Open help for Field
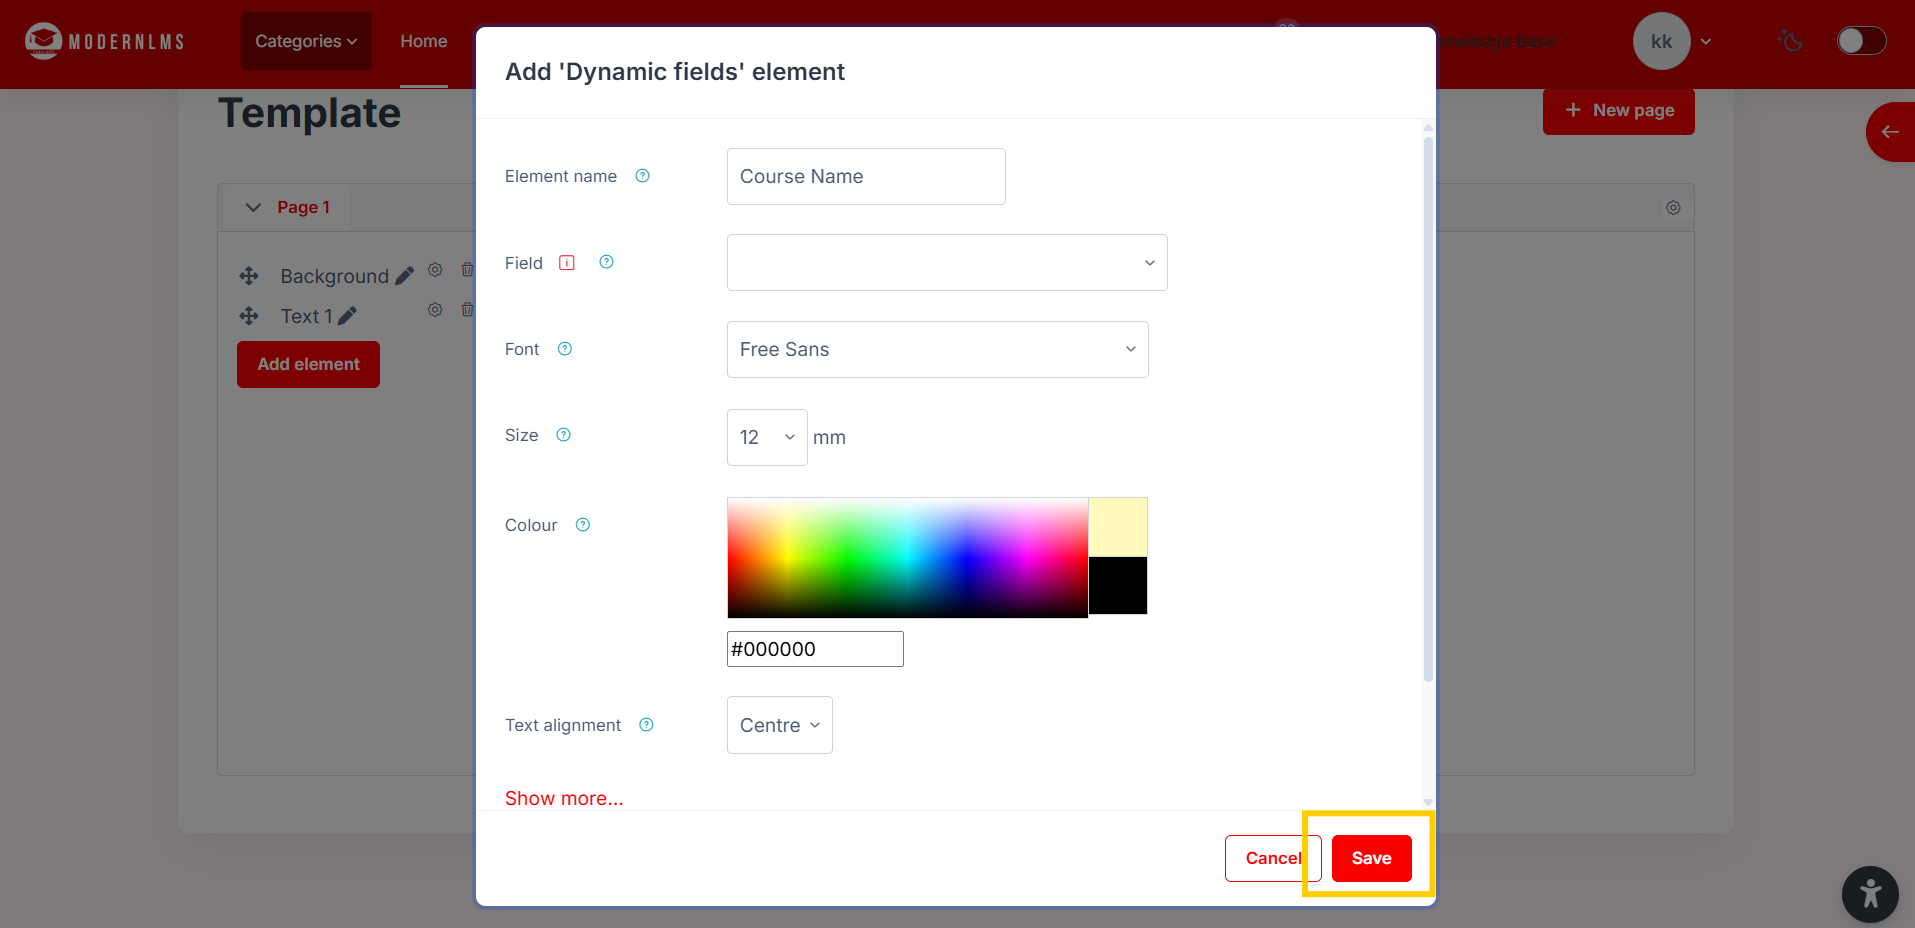This screenshot has width=1915, height=928. coord(606,262)
